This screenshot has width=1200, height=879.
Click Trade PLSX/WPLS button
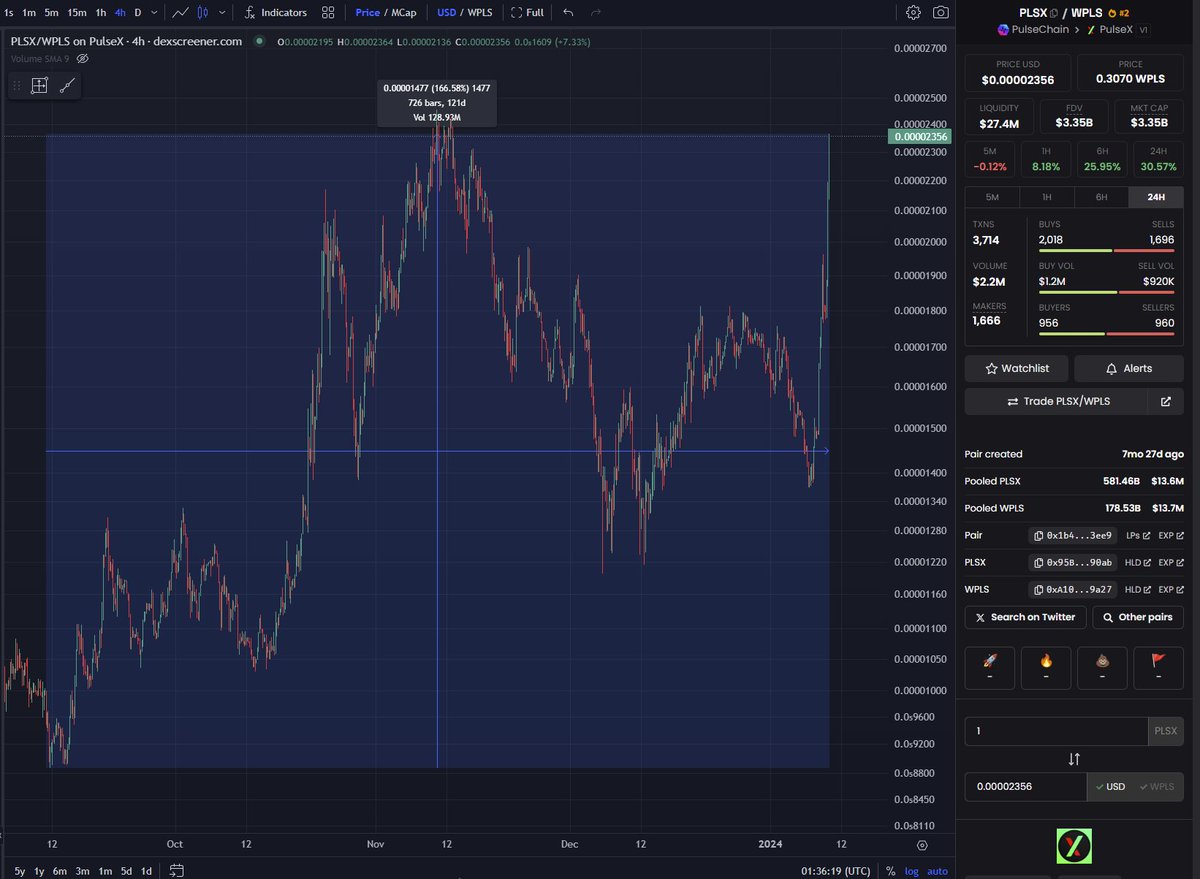coord(1055,401)
